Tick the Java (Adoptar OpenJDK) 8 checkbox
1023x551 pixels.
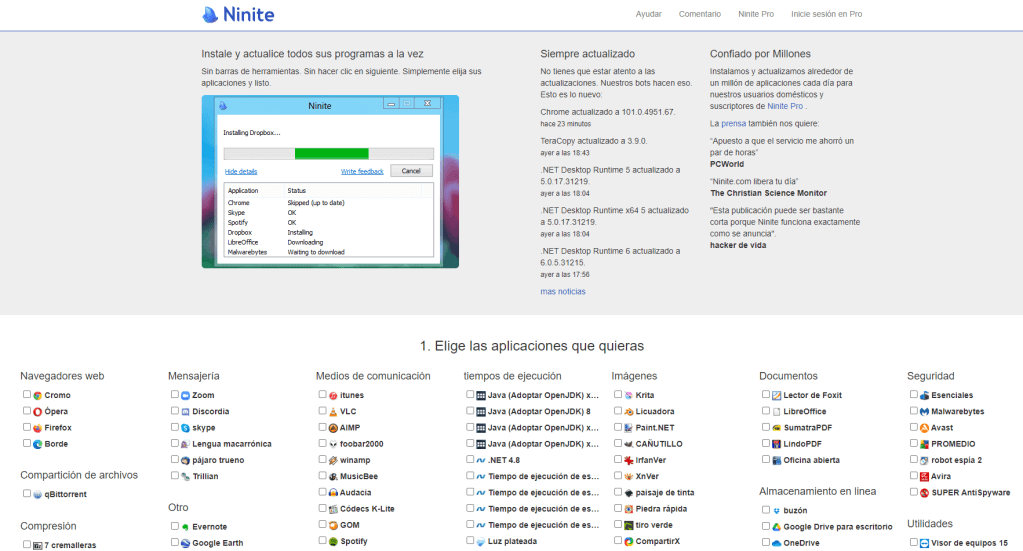[470, 411]
